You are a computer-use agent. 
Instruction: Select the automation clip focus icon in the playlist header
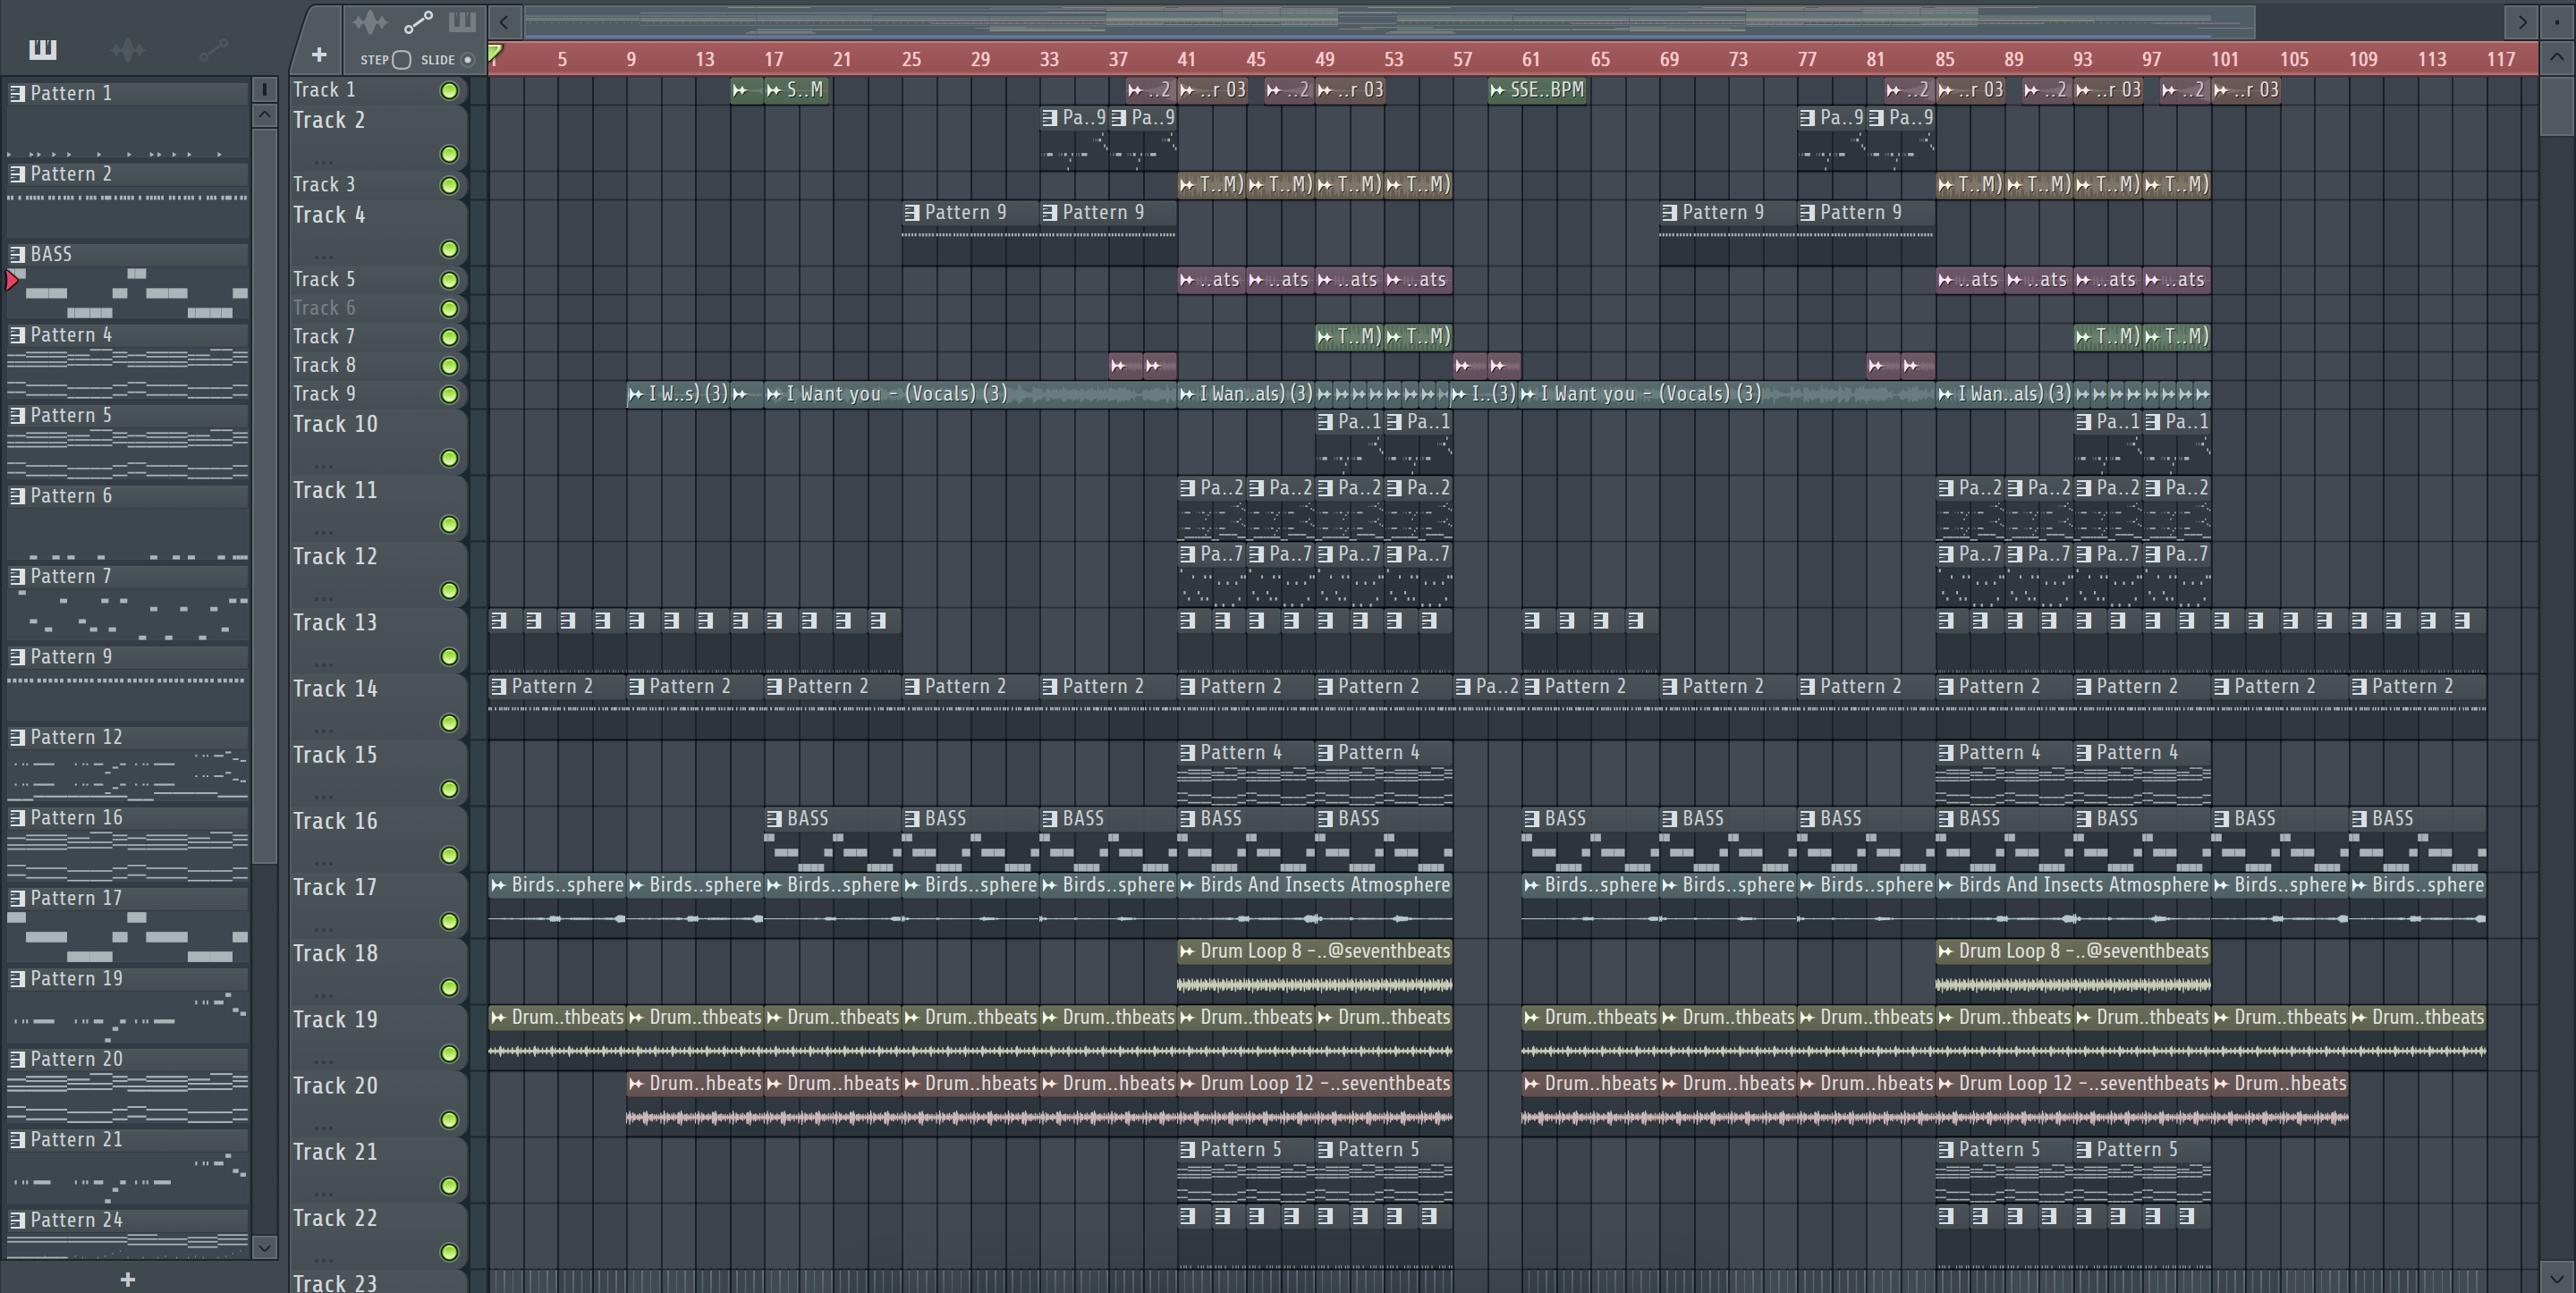click(418, 22)
